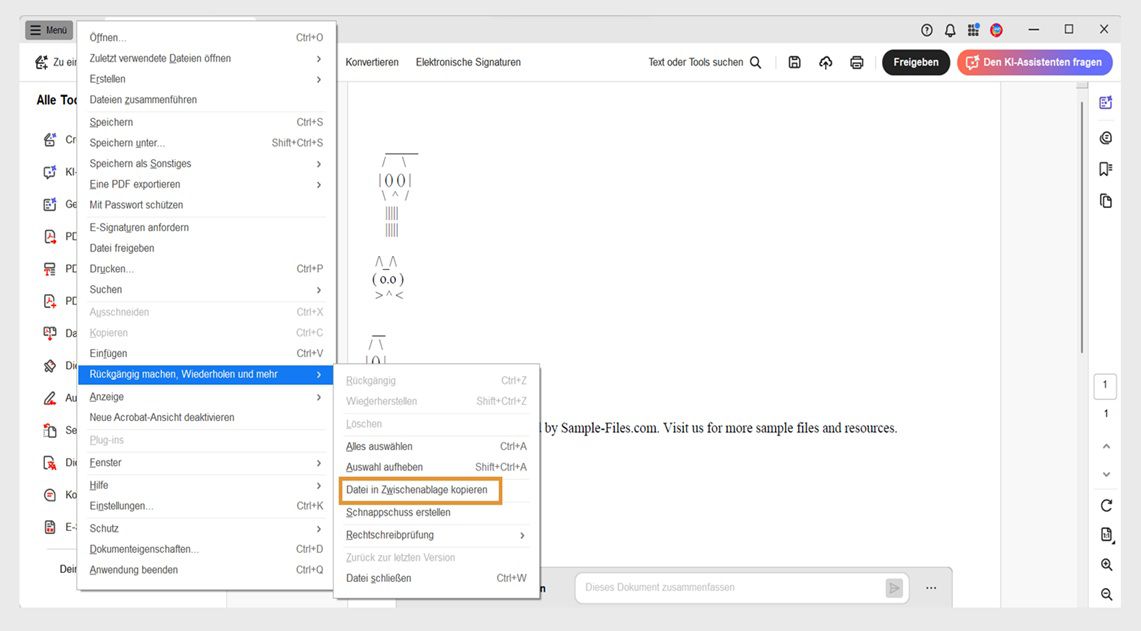Expand the Hilfe submenu

click(206, 485)
